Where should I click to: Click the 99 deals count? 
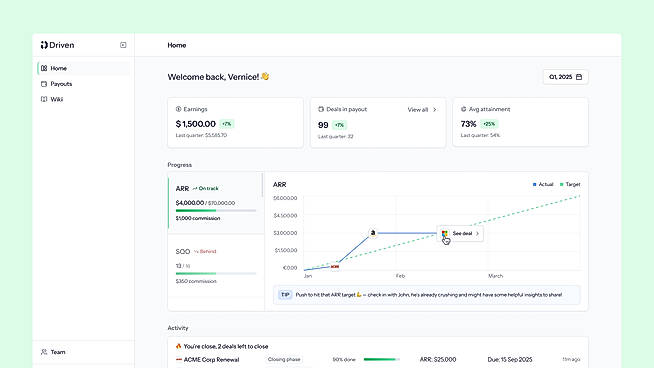point(323,125)
